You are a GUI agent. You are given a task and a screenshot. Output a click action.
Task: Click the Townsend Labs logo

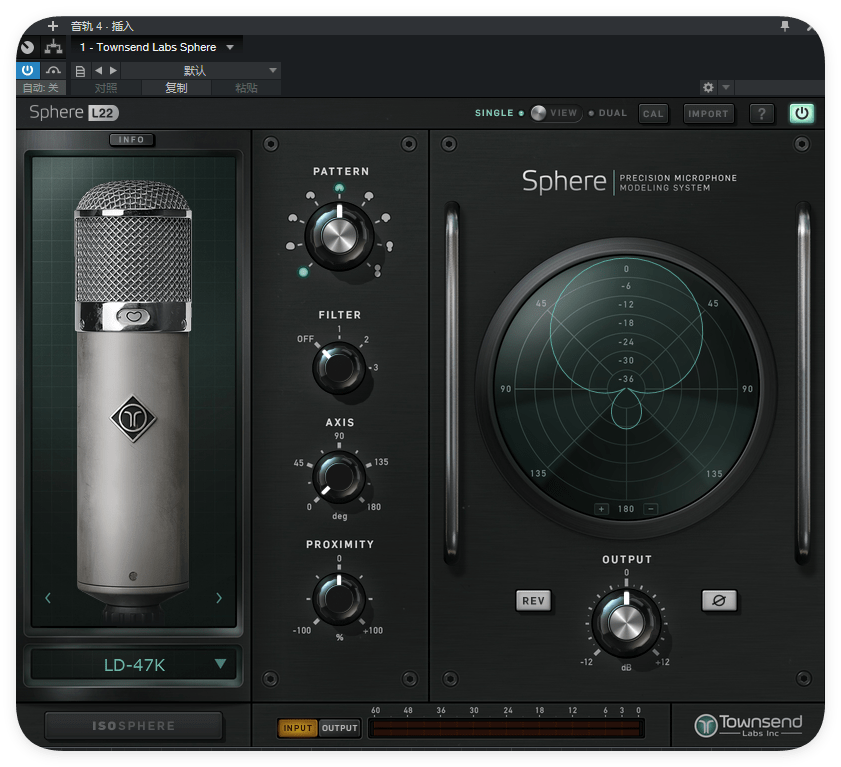tap(748, 725)
